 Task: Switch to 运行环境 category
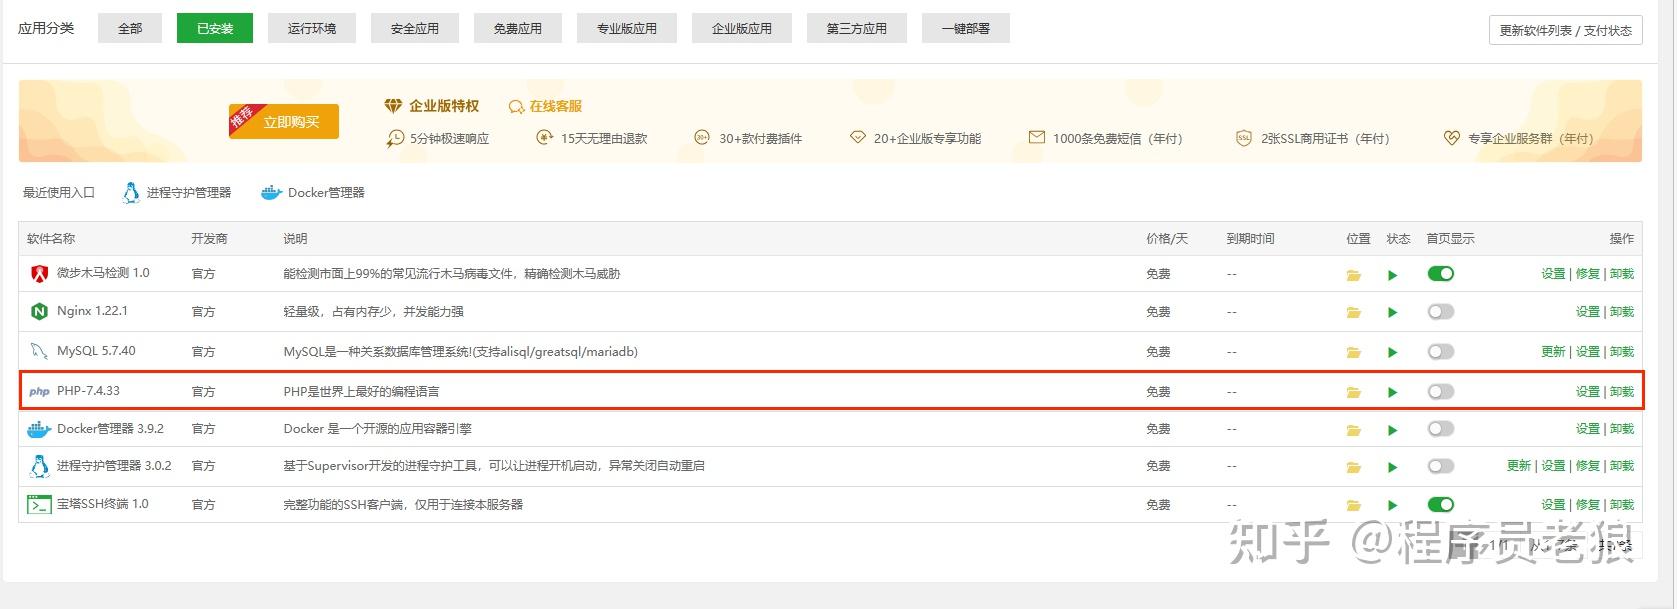[x=312, y=28]
